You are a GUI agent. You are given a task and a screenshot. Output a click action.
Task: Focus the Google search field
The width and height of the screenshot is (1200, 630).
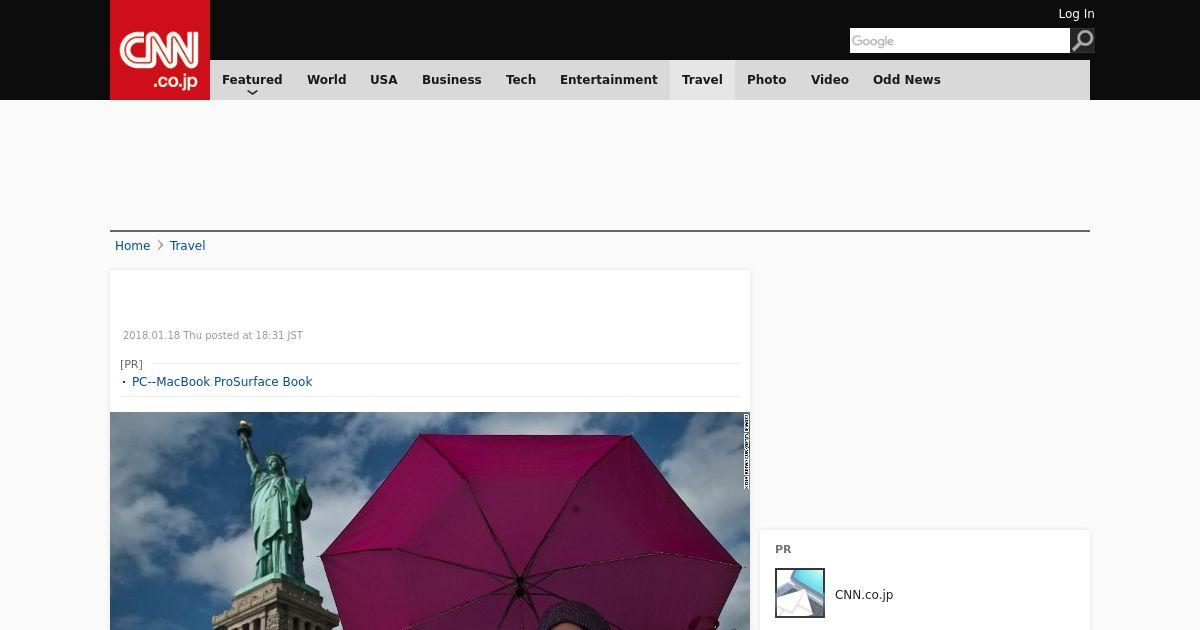pos(960,40)
